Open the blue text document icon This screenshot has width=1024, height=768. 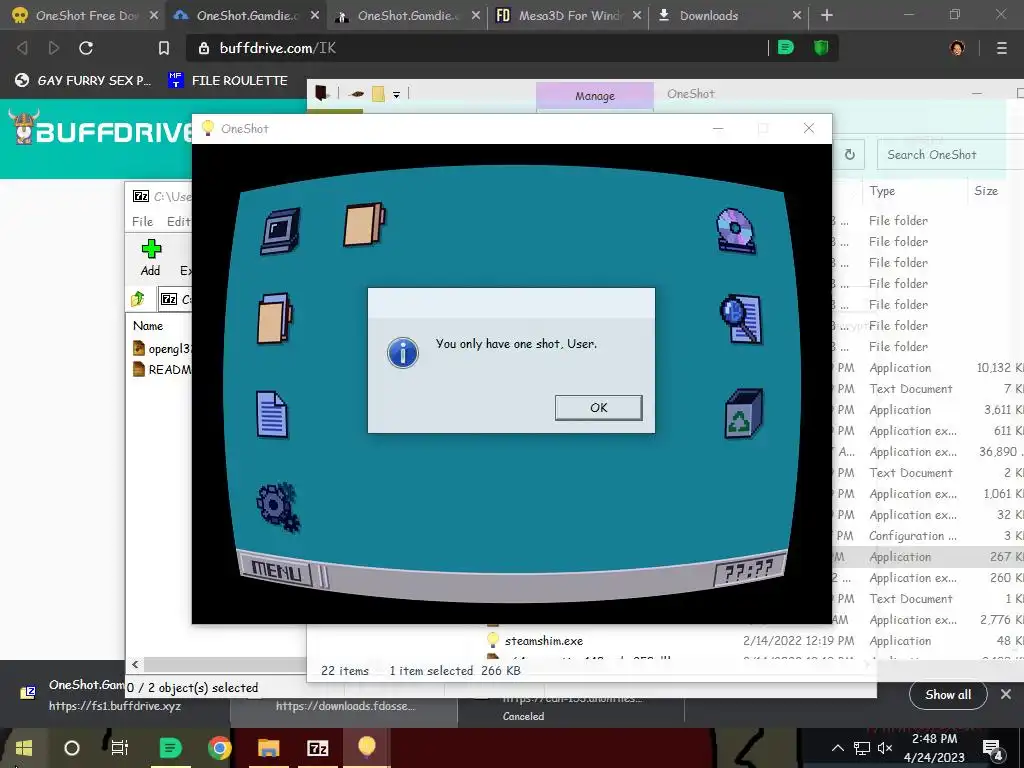pos(272,414)
